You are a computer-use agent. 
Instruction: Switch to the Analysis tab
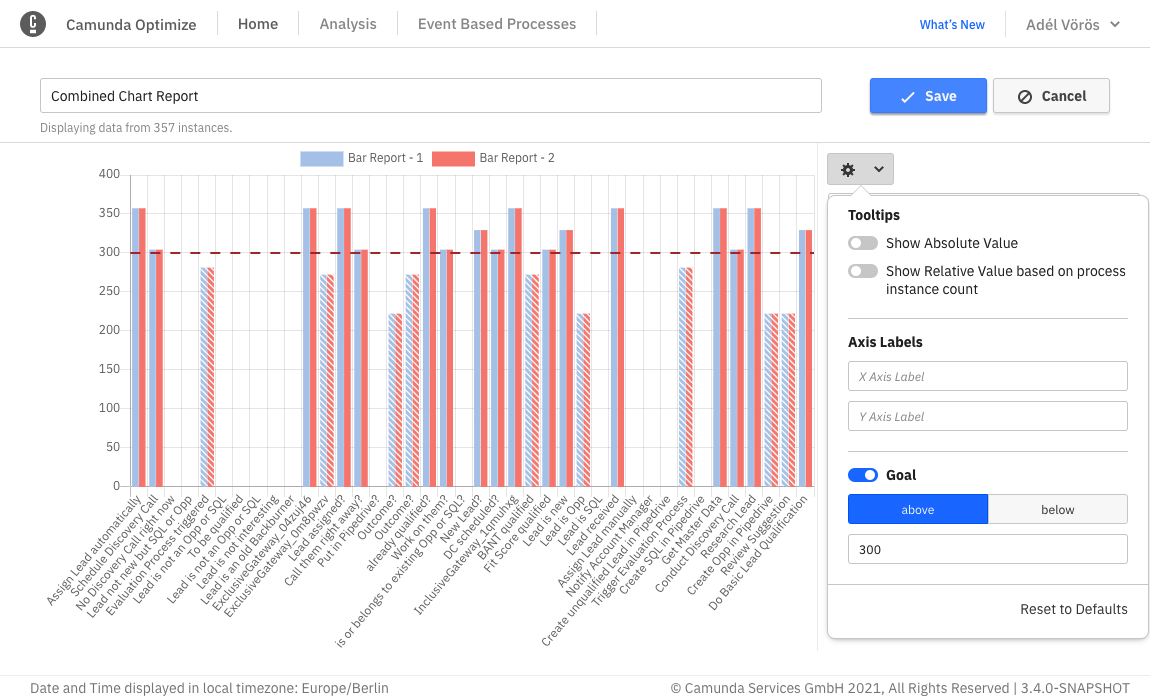point(348,24)
